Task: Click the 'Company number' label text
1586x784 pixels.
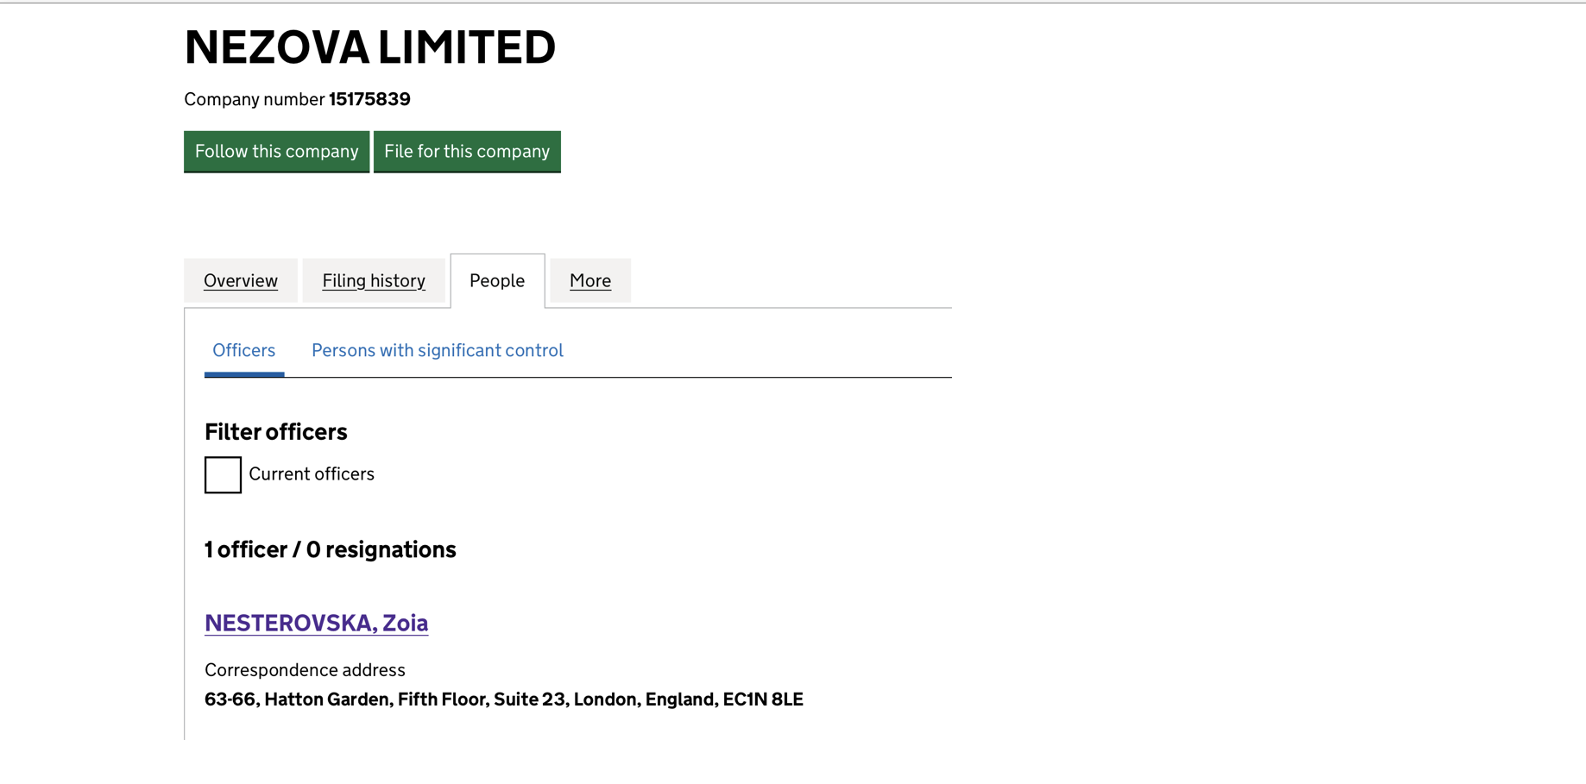Action: (x=254, y=99)
